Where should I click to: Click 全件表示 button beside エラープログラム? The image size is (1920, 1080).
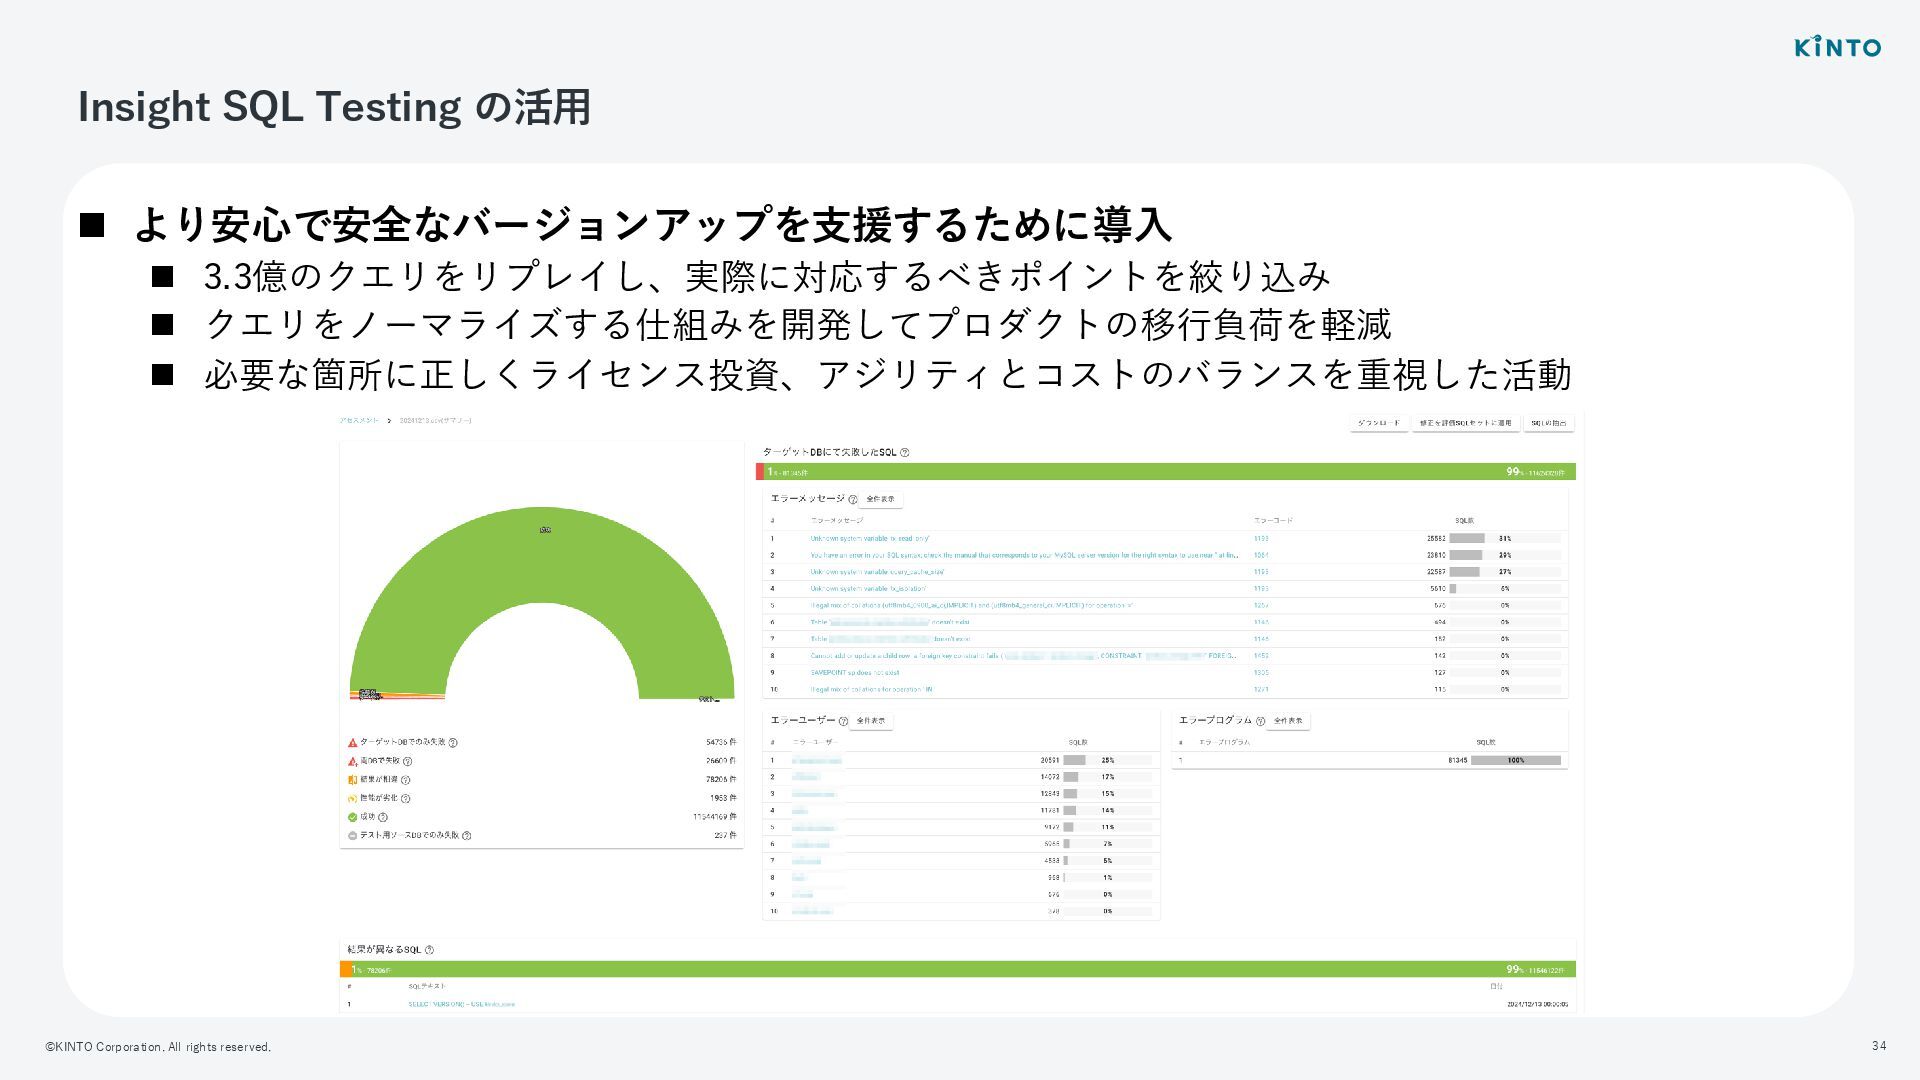coord(1288,721)
